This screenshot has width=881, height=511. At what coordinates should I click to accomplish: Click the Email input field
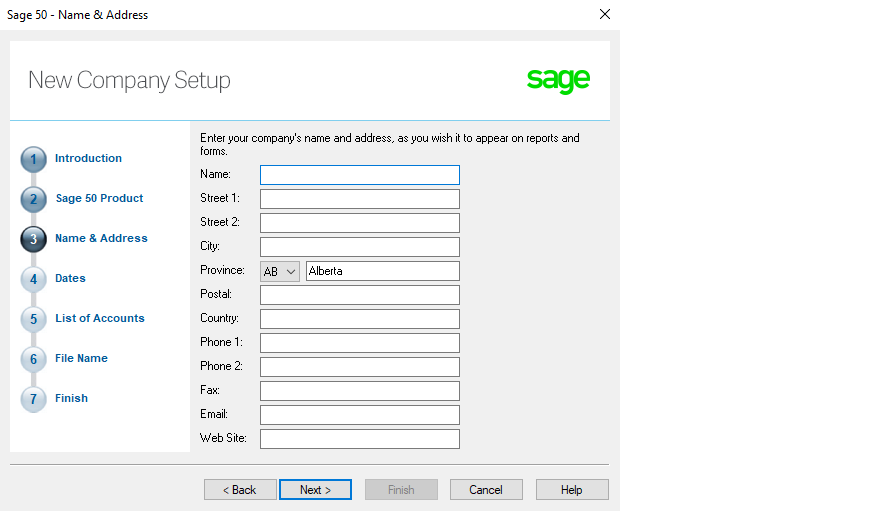[x=360, y=415]
